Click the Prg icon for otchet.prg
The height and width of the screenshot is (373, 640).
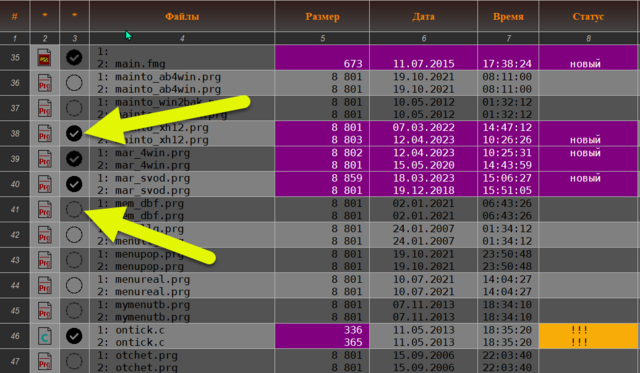coord(44,361)
